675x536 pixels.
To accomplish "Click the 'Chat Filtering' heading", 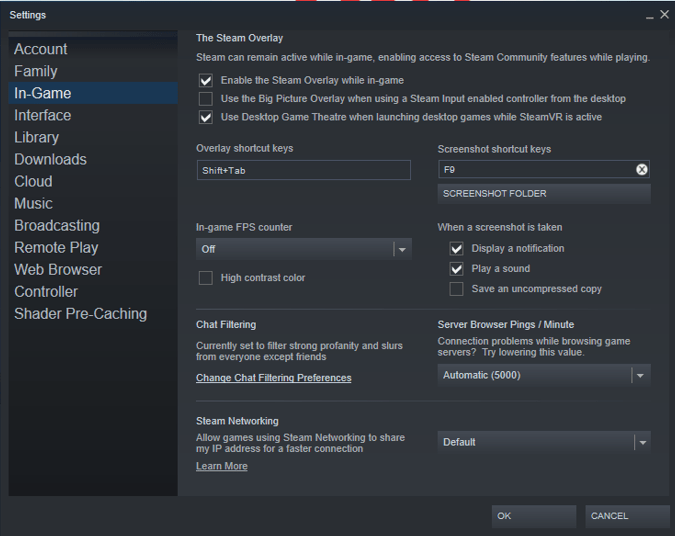I will [x=226, y=325].
